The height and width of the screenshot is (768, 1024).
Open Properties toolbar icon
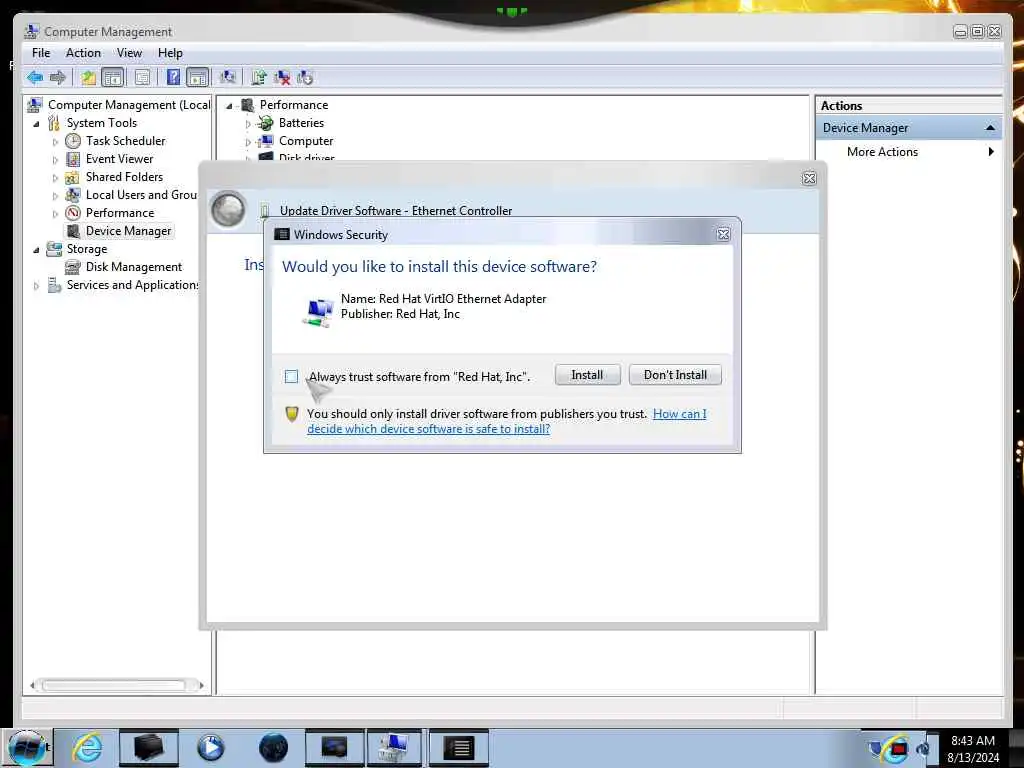coord(142,78)
